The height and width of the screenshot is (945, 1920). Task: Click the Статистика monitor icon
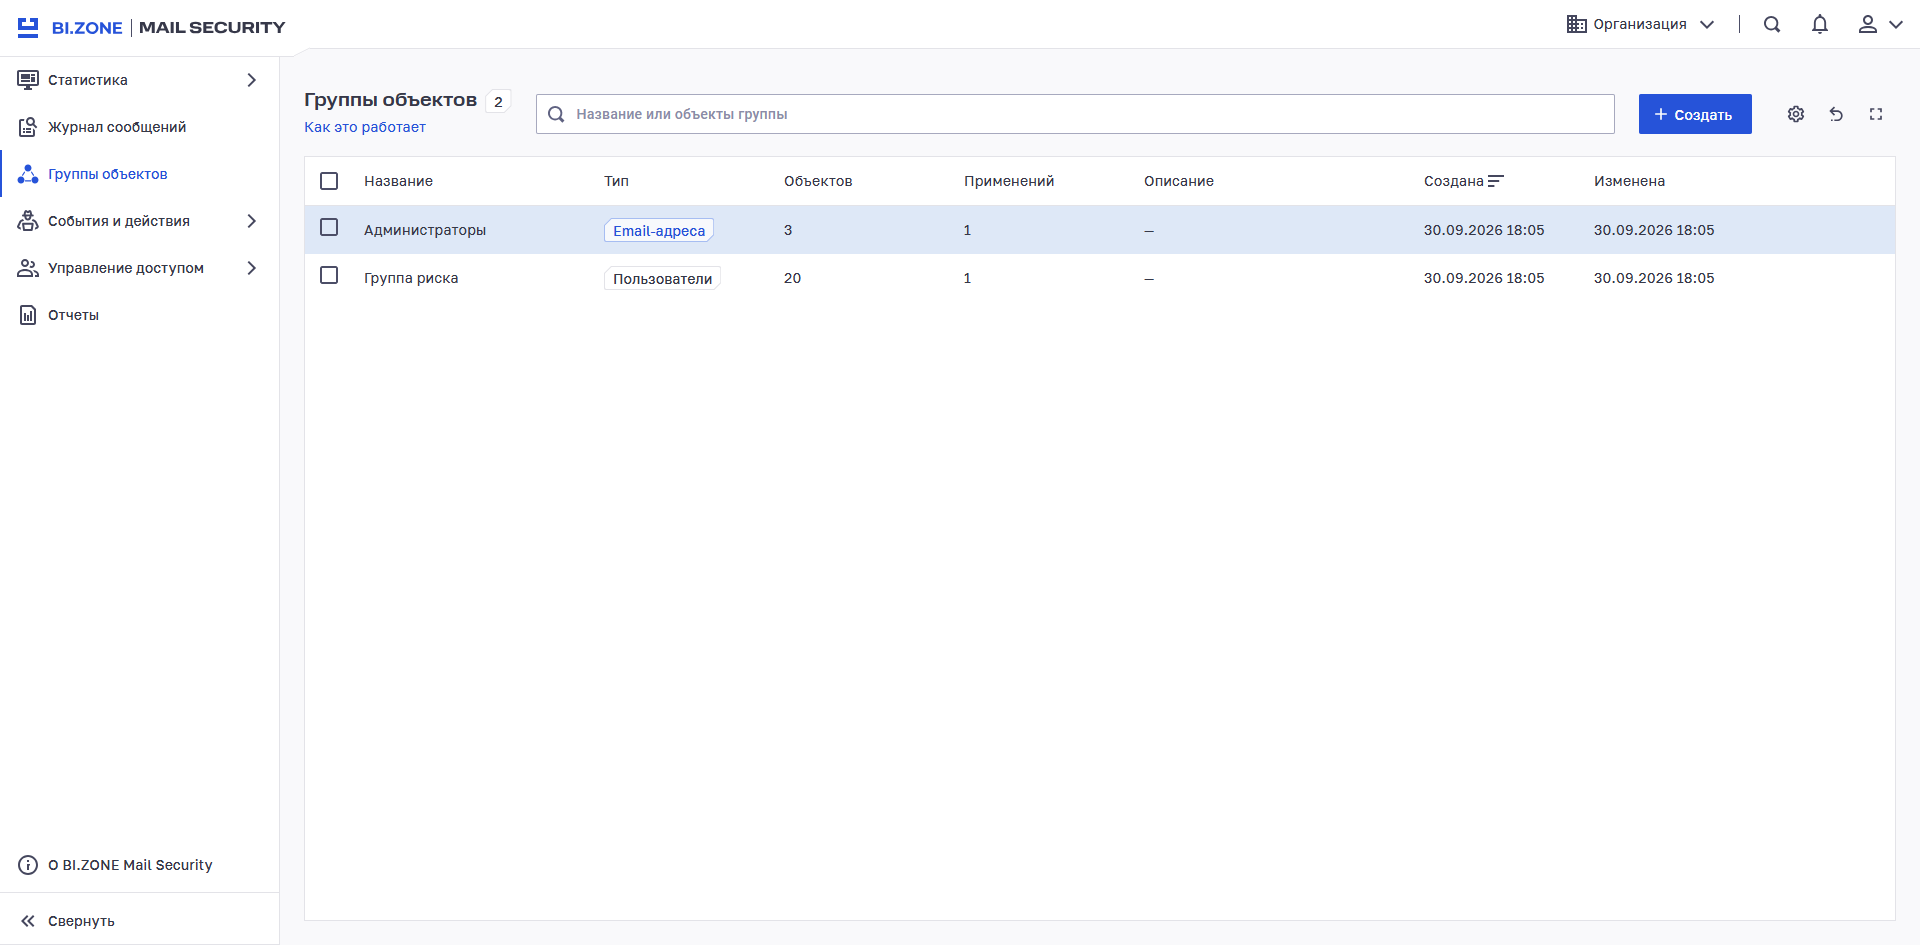click(x=28, y=80)
